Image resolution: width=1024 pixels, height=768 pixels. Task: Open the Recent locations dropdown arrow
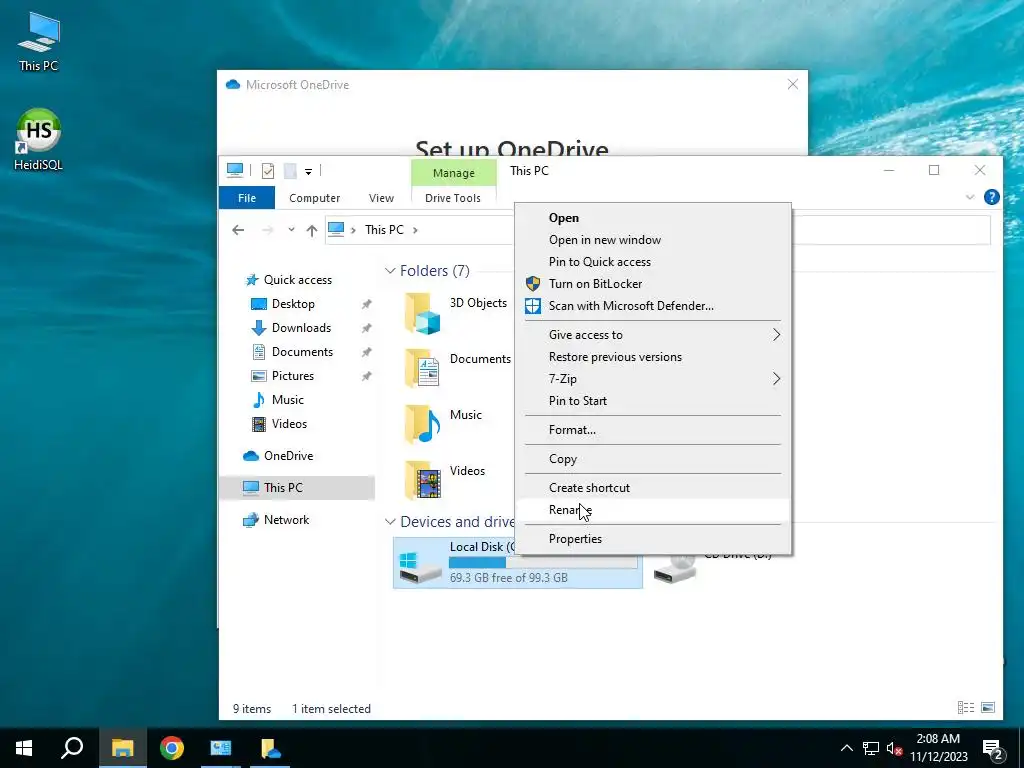click(x=291, y=230)
